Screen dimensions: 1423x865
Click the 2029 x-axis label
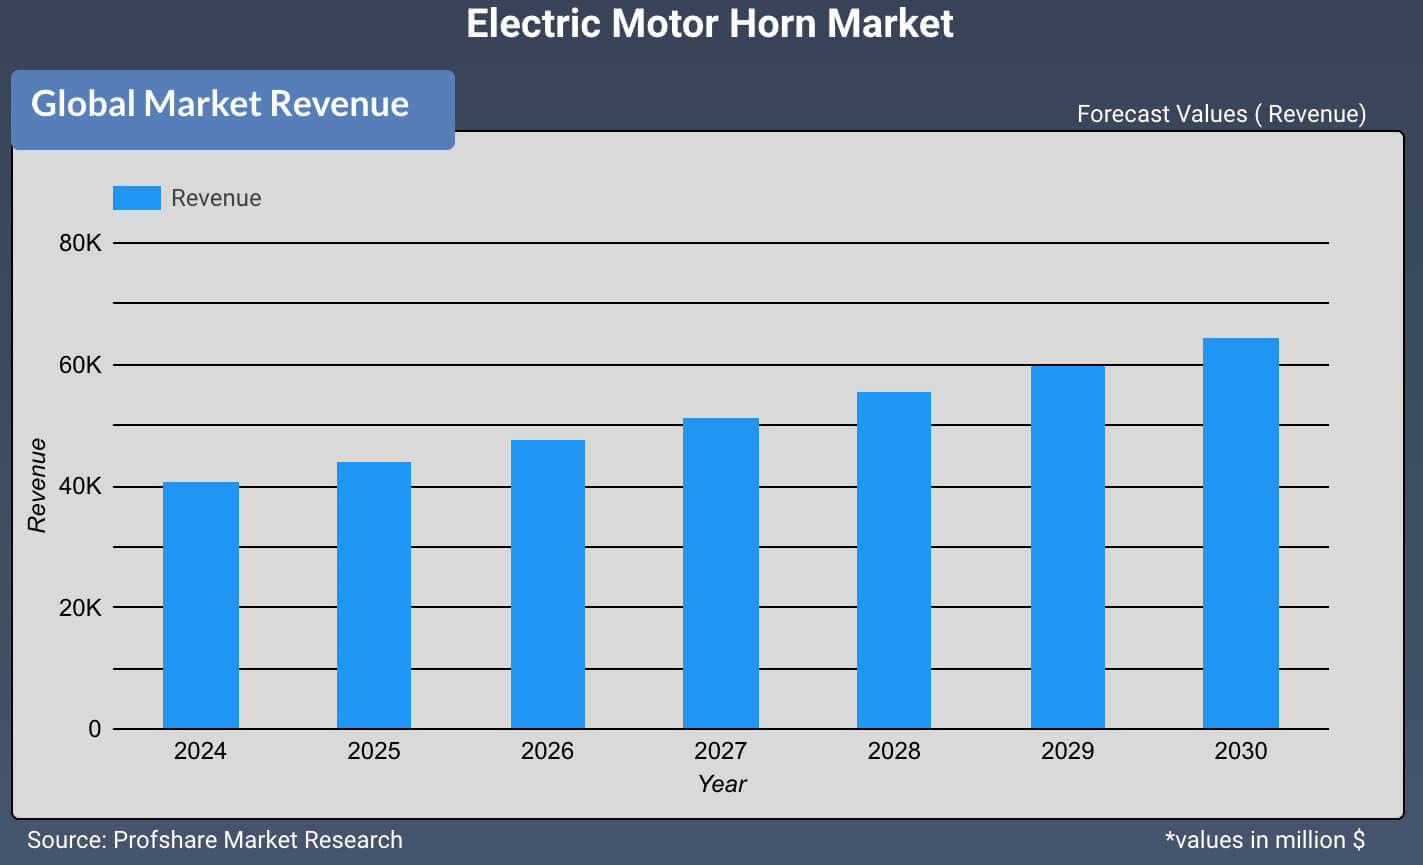1067,751
